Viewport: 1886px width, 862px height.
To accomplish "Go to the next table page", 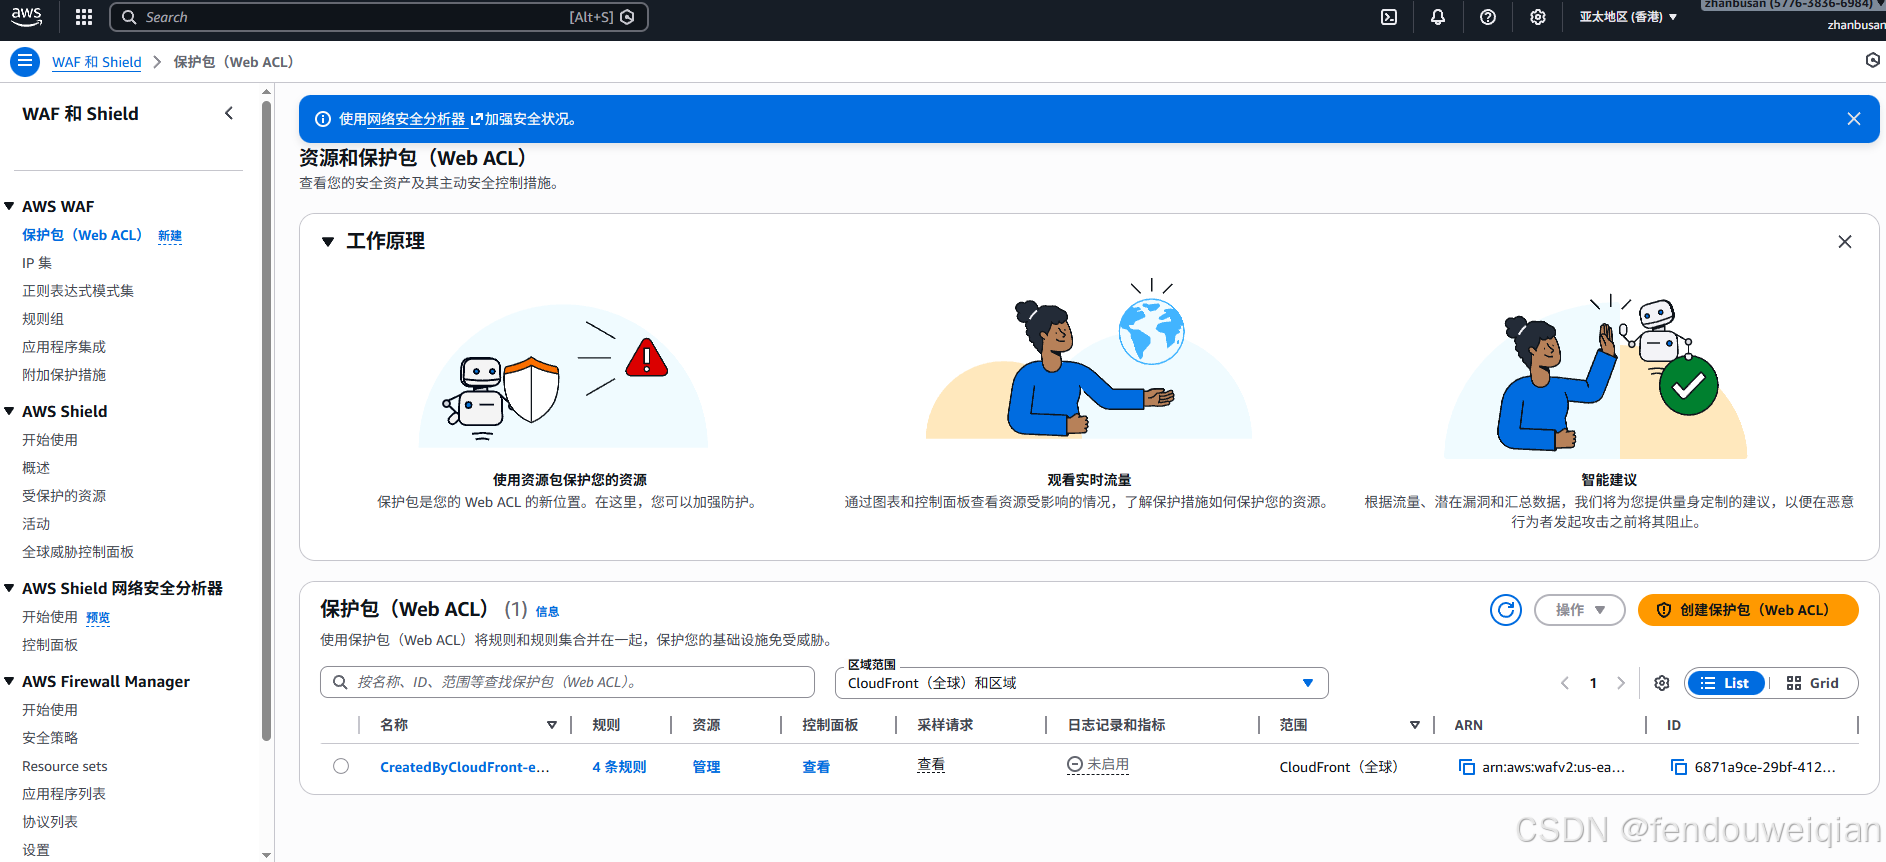I will pyautogui.click(x=1621, y=683).
